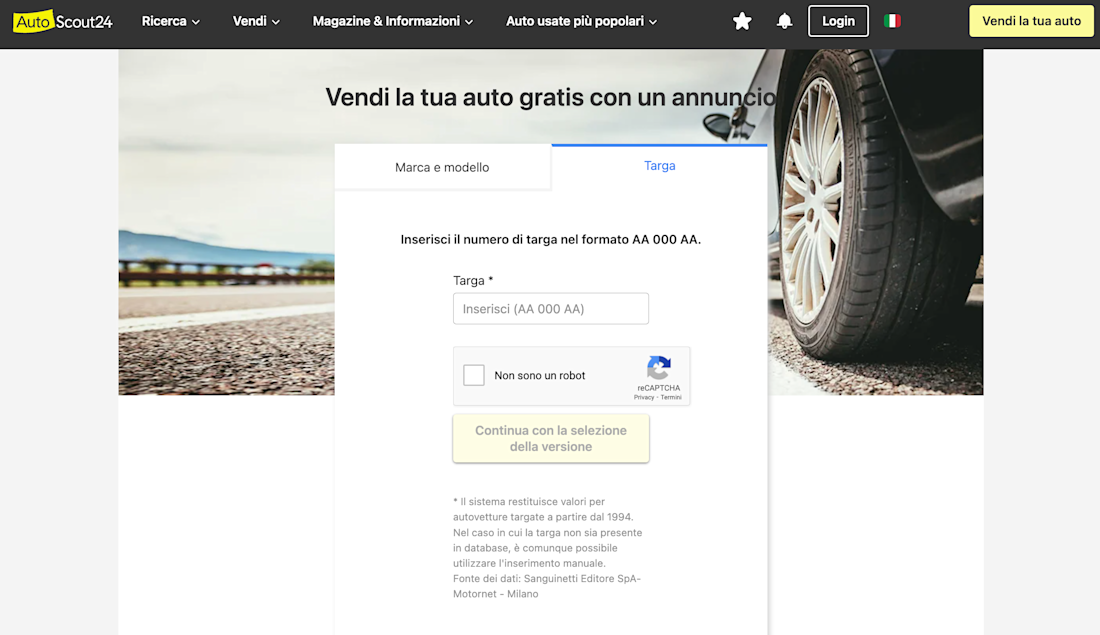Click the 'Targa *' field label

(x=473, y=281)
